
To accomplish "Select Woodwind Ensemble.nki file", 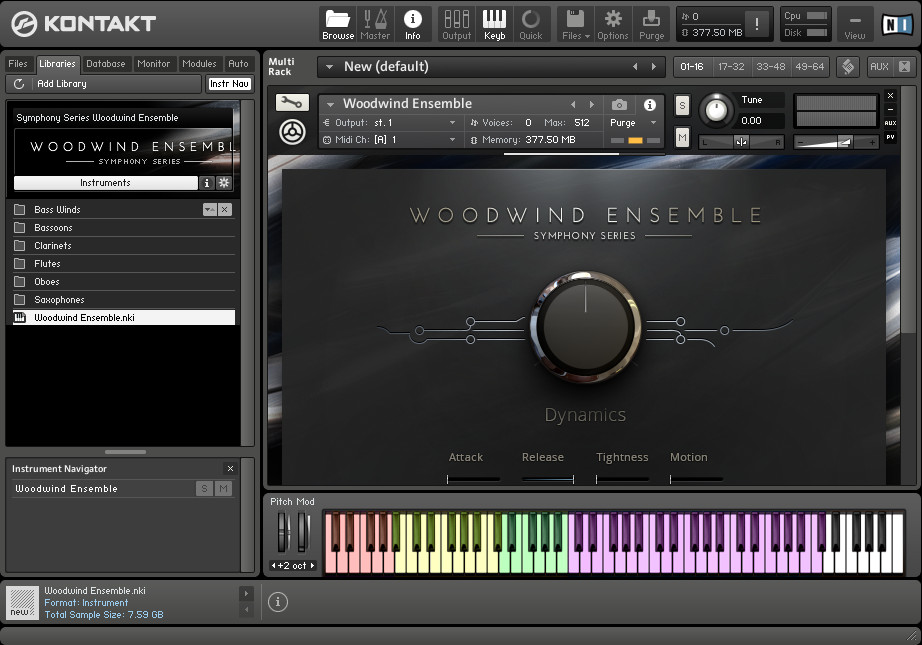I will click(123, 318).
